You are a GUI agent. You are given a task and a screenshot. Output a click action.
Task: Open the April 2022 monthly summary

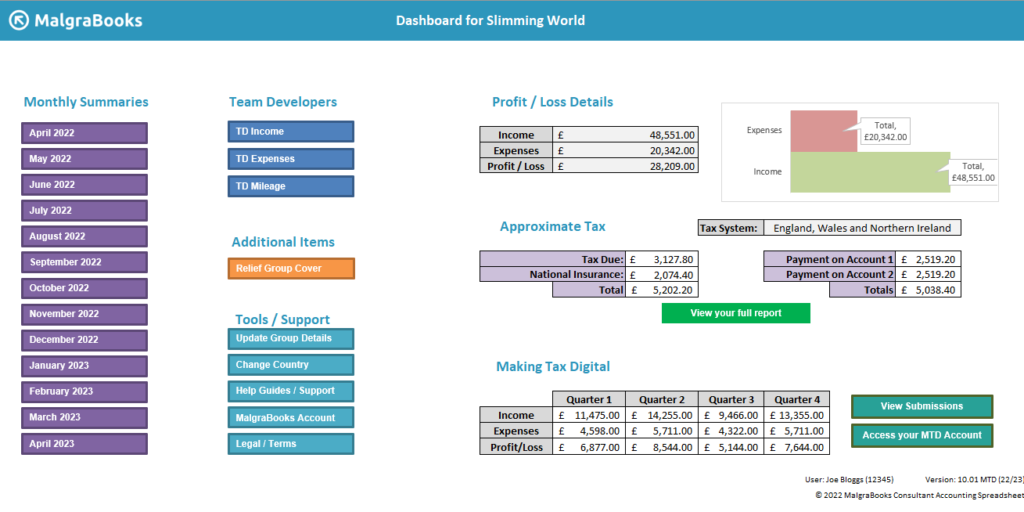(x=84, y=133)
